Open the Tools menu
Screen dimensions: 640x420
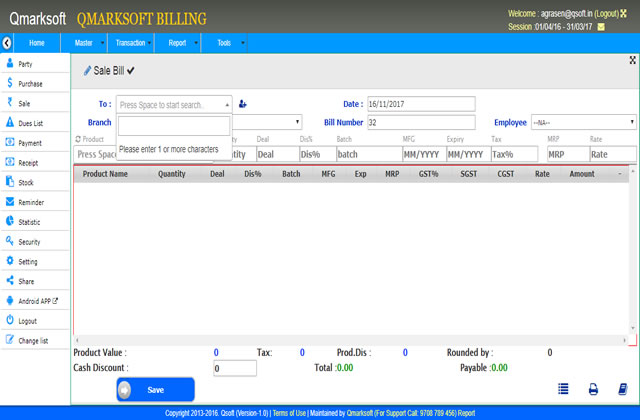point(224,43)
